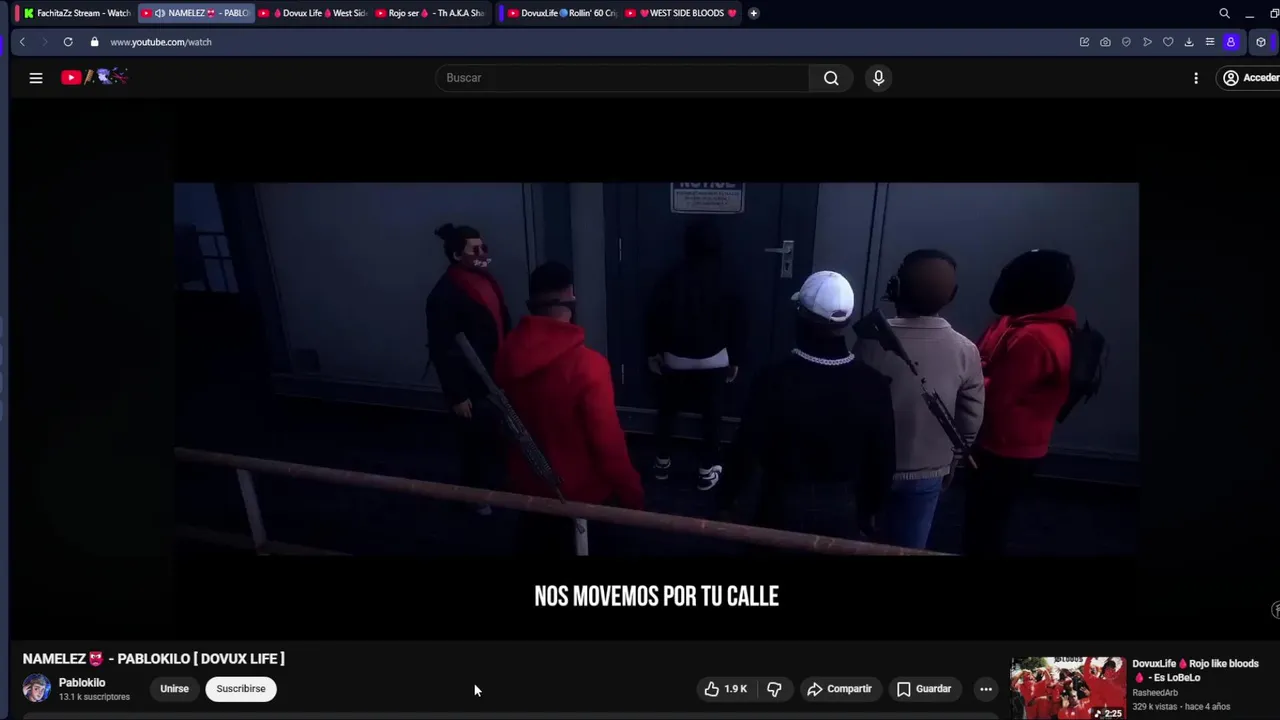Open the edit/pinboard icon in address bar
The height and width of the screenshot is (720, 1280).
[1084, 42]
